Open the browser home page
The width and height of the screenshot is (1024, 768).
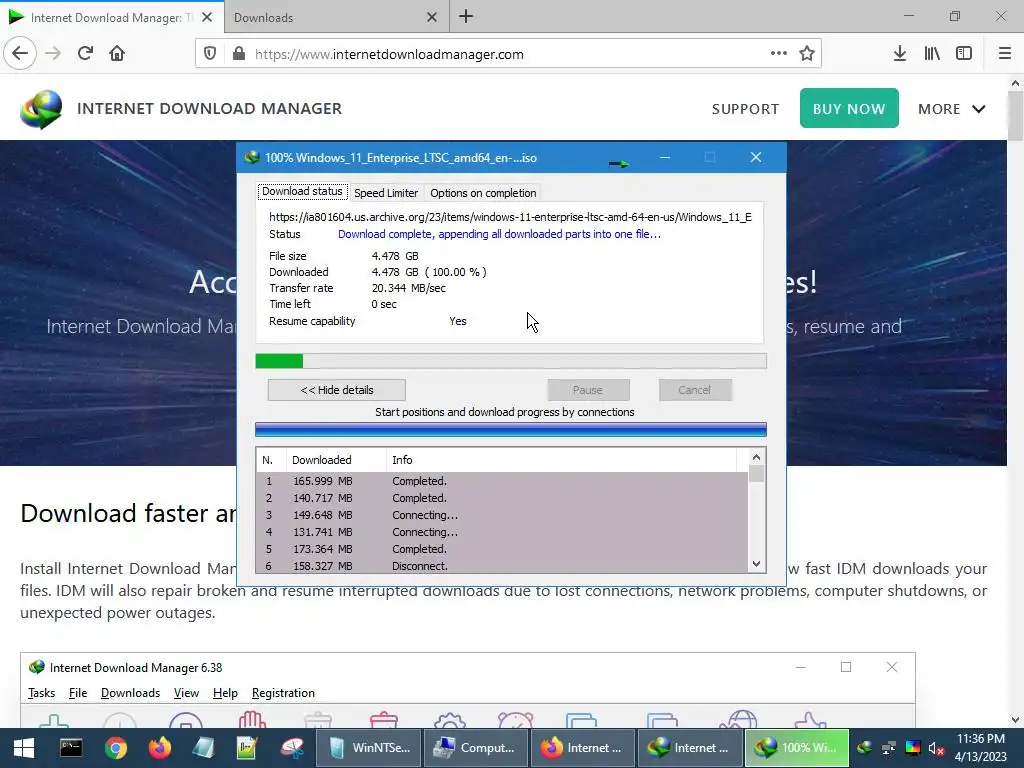(x=117, y=54)
